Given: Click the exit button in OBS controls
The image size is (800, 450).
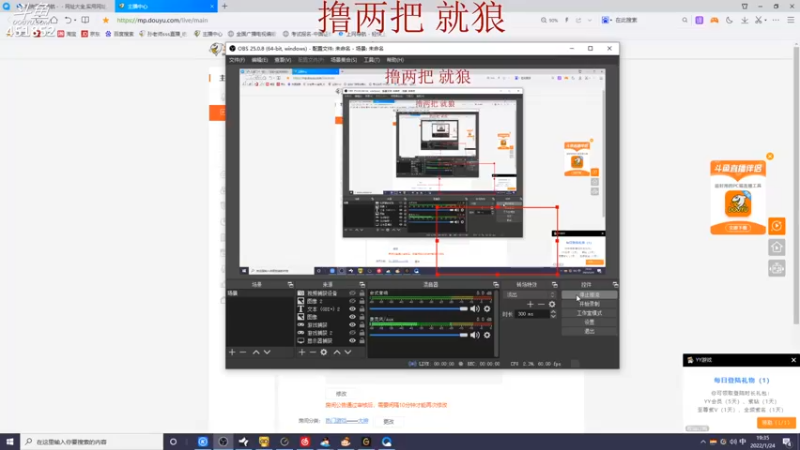Looking at the screenshot, I should [589, 332].
